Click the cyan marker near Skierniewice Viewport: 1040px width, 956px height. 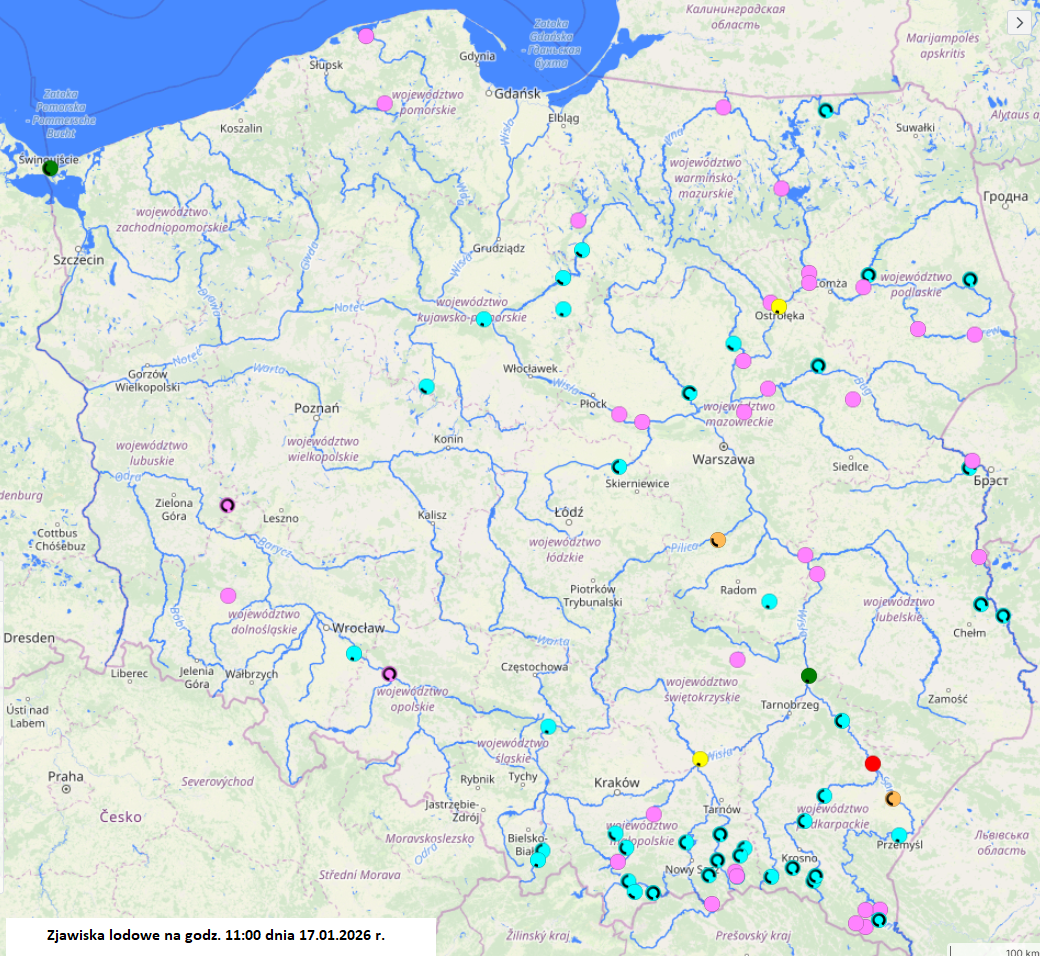pyautogui.click(x=617, y=464)
